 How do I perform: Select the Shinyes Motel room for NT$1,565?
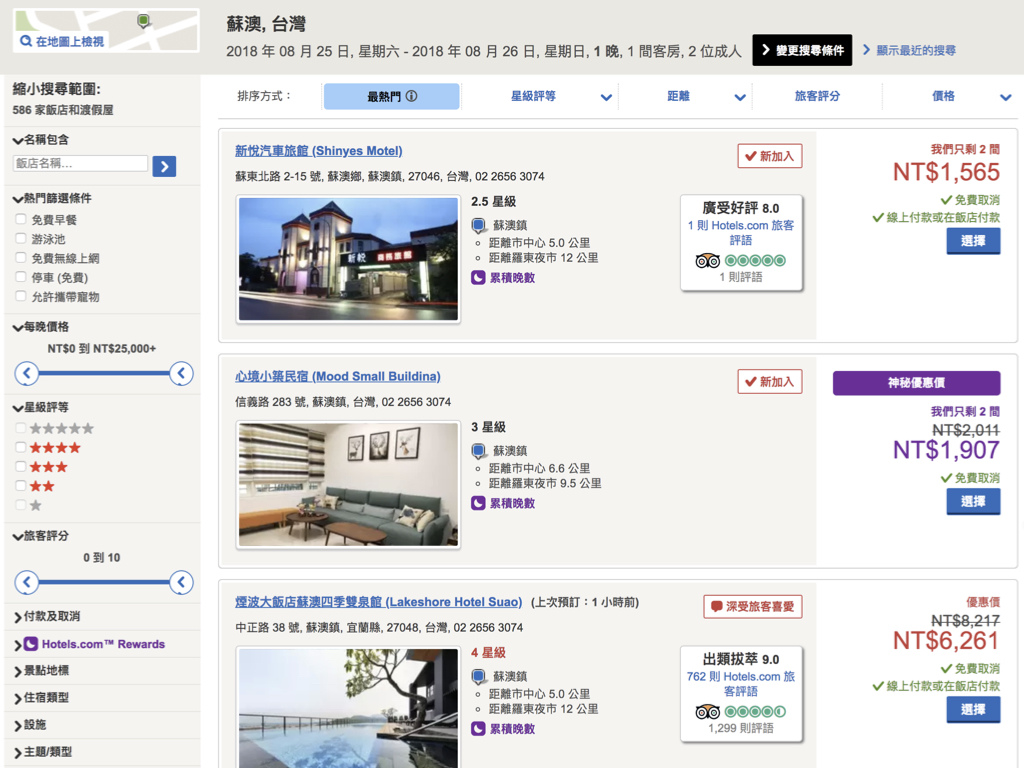[x=973, y=241]
